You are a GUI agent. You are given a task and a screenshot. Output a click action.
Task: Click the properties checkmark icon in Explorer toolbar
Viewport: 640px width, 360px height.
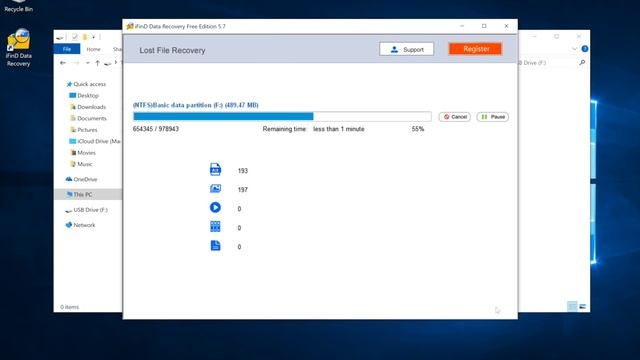(x=75, y=37)
